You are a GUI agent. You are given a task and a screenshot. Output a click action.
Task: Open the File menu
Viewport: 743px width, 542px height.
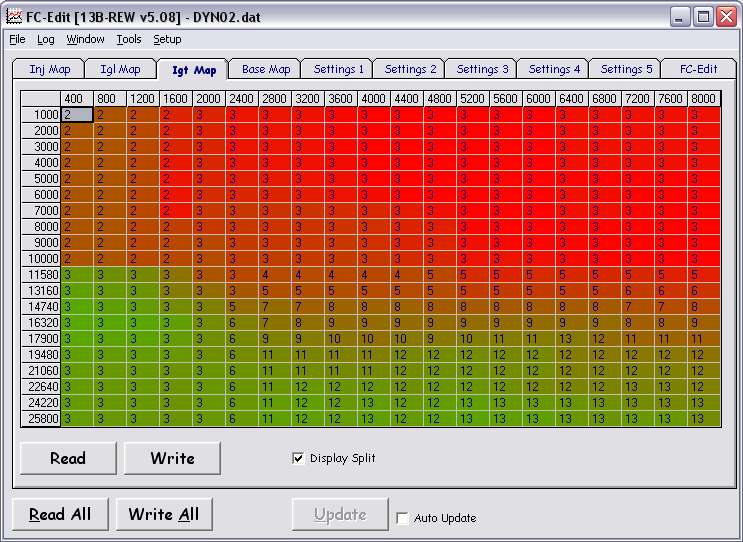[17, 39]
